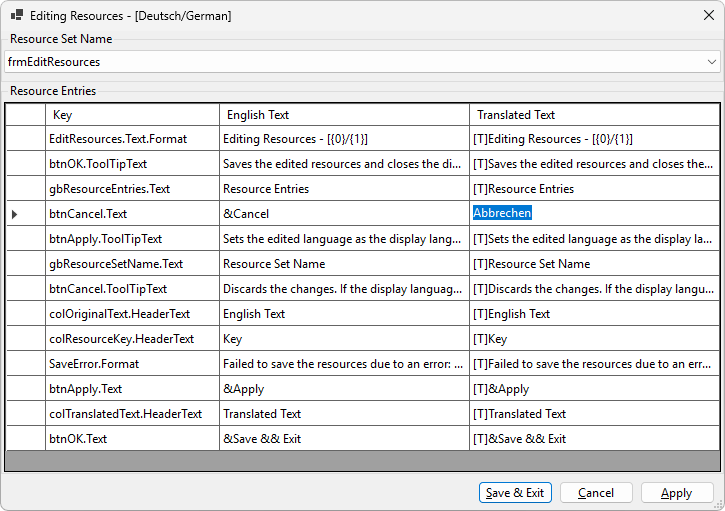Select the gbResourceSetName.Text key cell
725x511 pixels.
132,264
